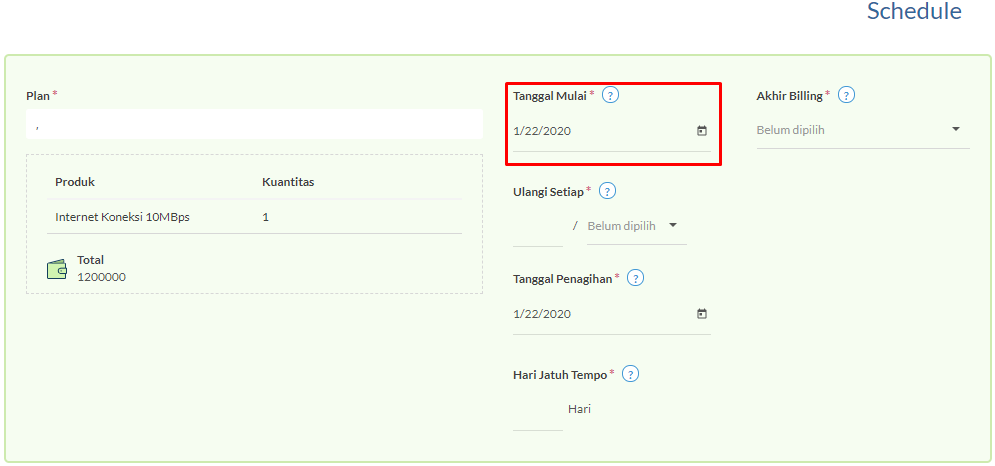The height and width of the screenshot is (466, 995).
Task: Click the Total label
Action: coord(91,260)
